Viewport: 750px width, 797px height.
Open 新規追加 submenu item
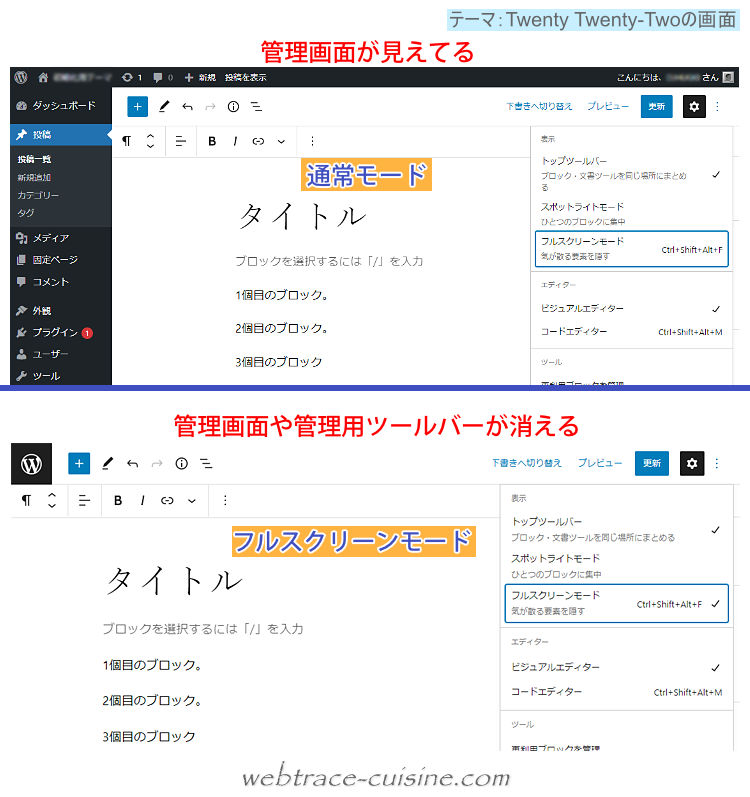[35, 177]
